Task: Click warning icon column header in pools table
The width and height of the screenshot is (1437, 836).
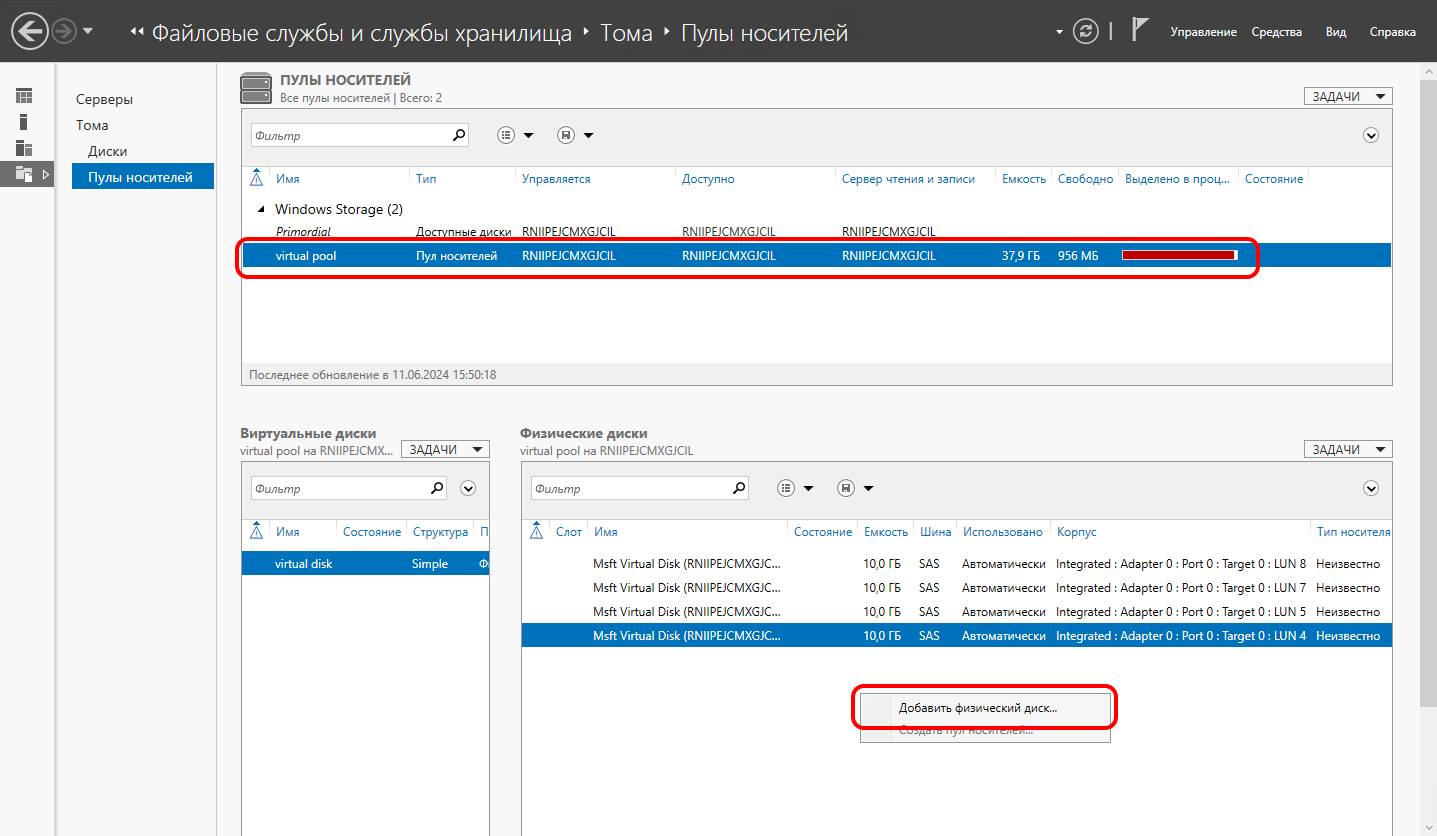Action: [x=256, y=179]
